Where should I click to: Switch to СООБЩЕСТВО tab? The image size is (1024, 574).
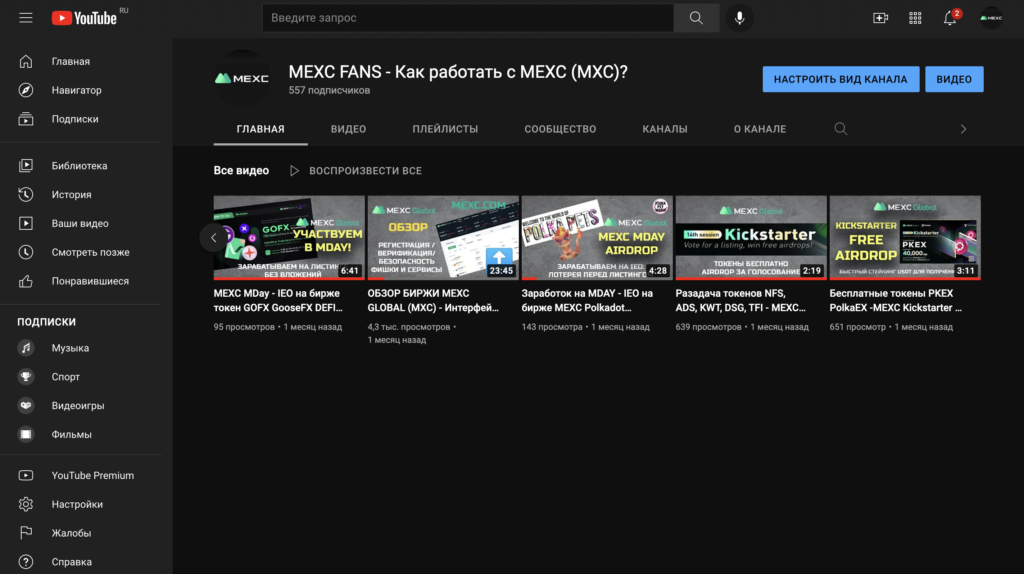tap(560, 129)
